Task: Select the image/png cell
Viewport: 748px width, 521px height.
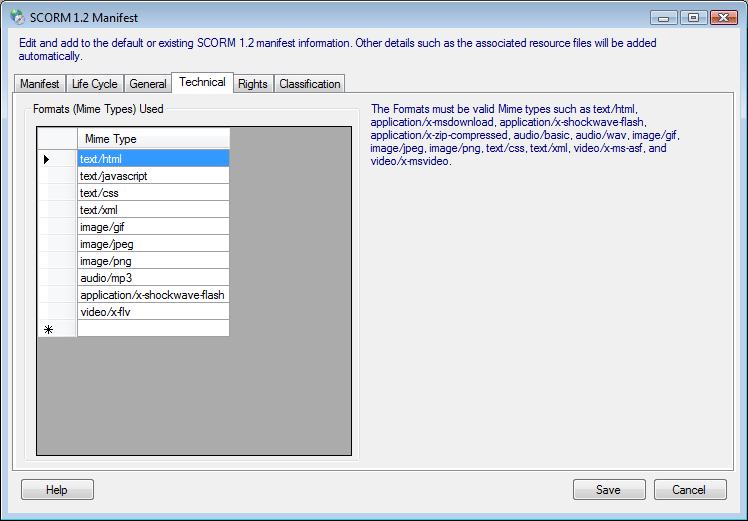Action: (x=153, y=261)
